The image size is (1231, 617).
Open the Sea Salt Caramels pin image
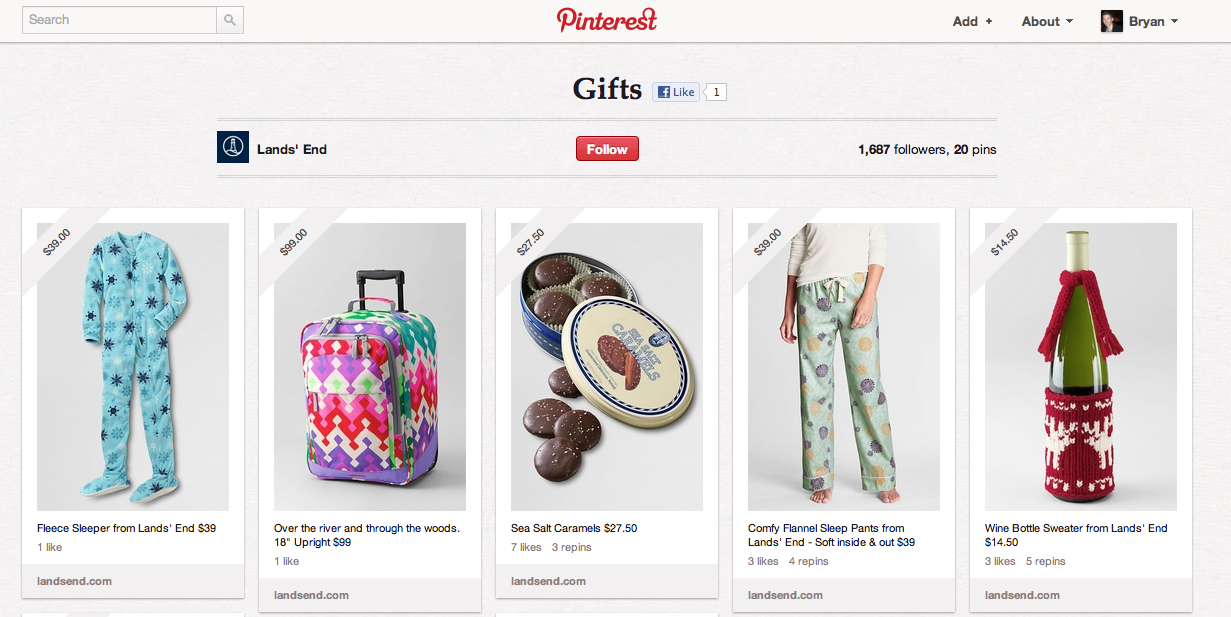(607, 367)
